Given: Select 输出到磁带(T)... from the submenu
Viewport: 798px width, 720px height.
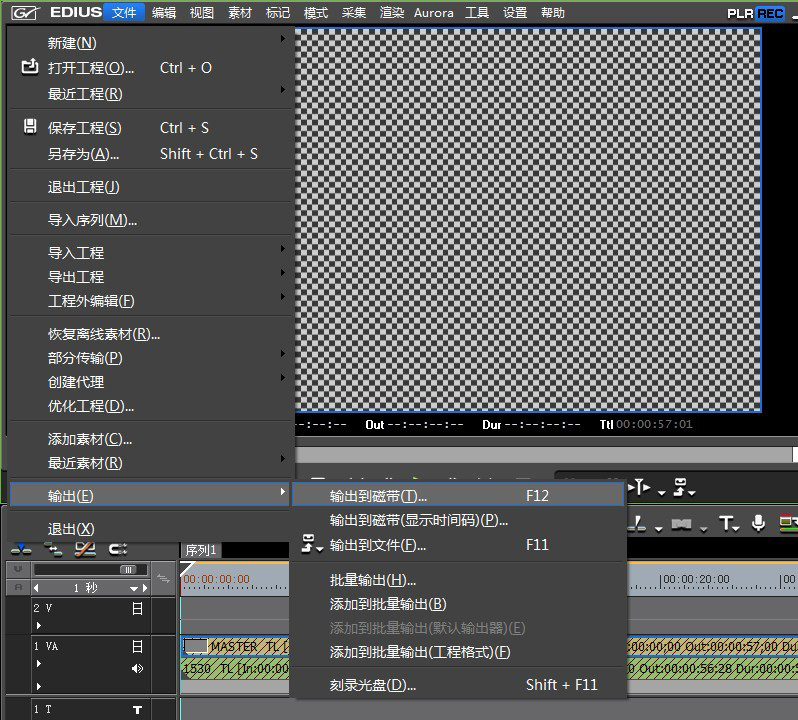Looking at the screenshot, I should (458, 495).
